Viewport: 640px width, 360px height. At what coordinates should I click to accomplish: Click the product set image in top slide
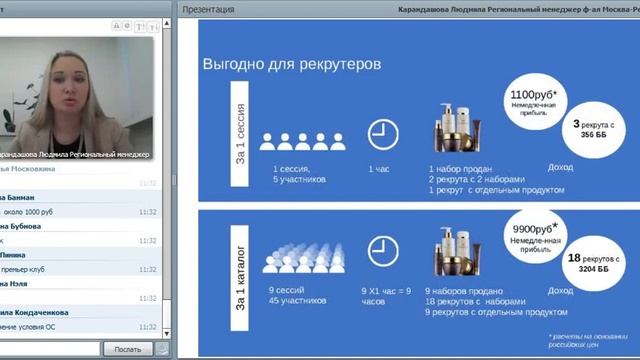pos(458,128)
